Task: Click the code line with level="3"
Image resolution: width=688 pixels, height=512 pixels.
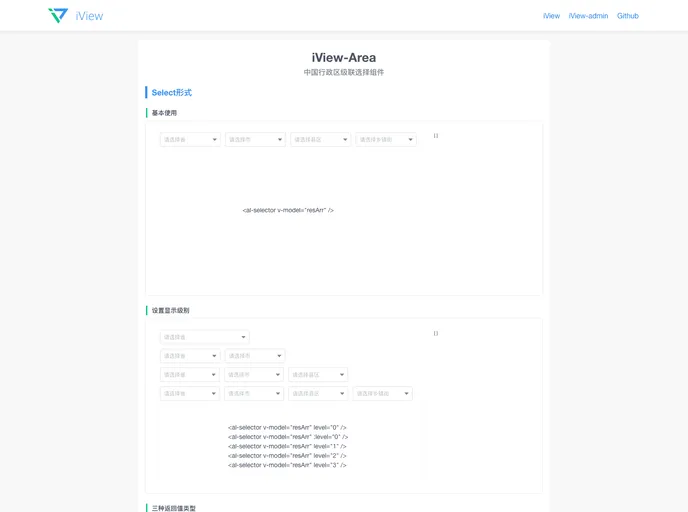Action: 287,465
